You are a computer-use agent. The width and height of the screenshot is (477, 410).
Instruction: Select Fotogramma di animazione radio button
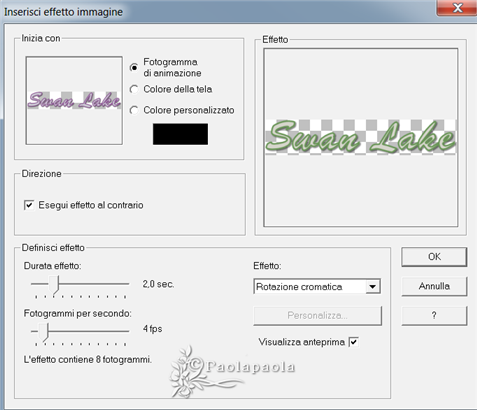[134, 67]
